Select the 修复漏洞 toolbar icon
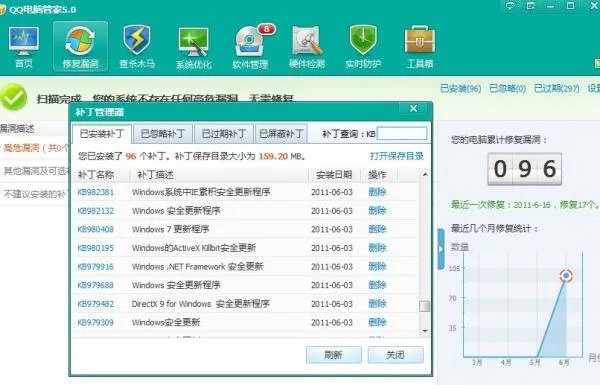Screen dimensions: 600x385 [x=80, y=47]
